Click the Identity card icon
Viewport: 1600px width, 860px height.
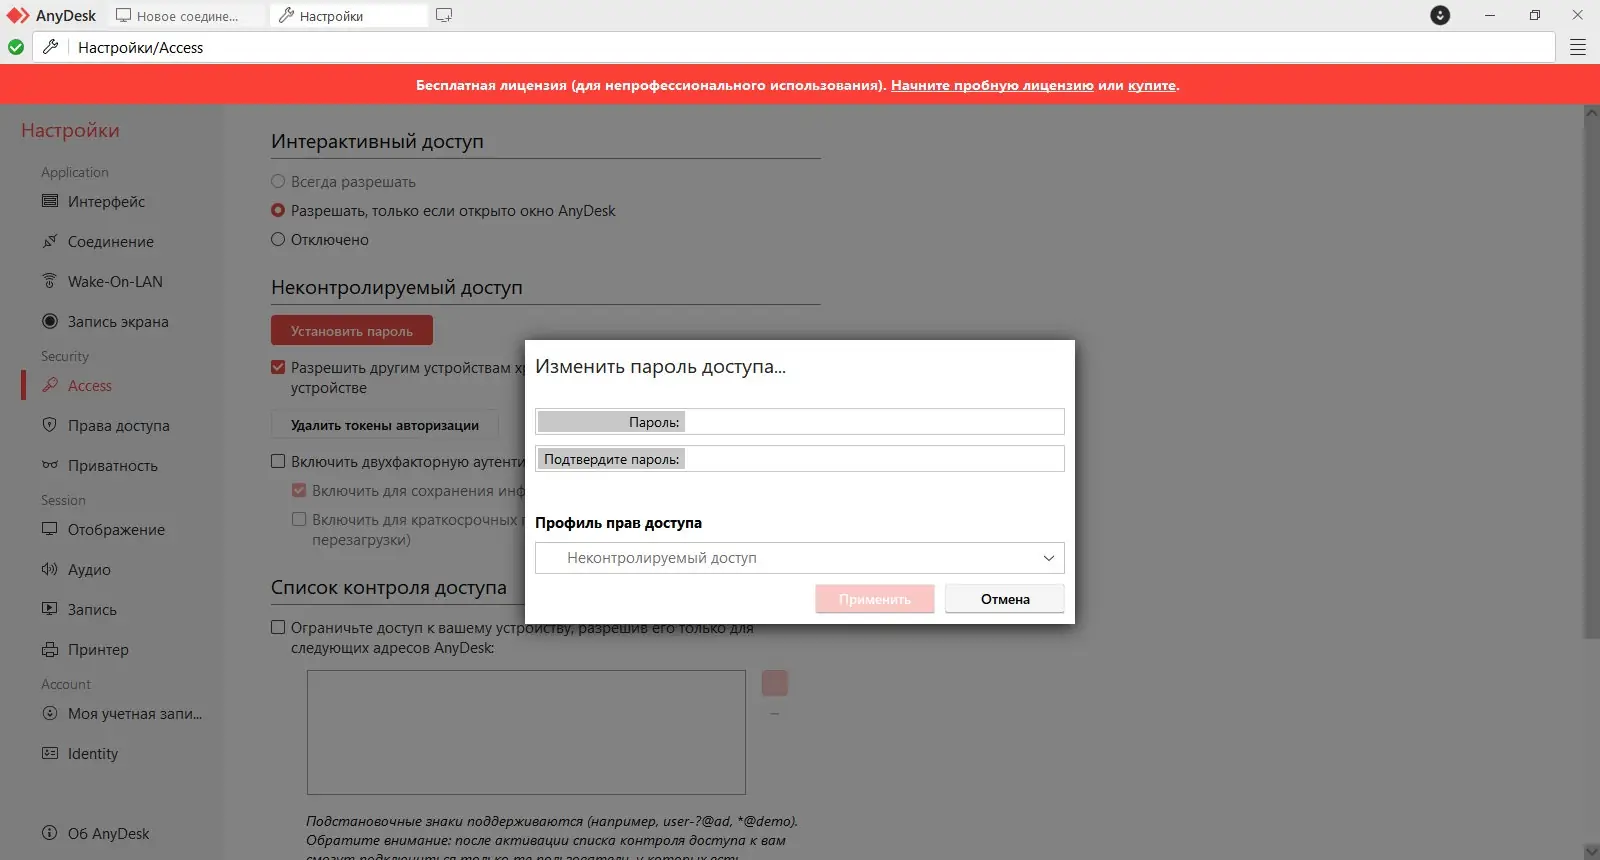pos(50,753)
